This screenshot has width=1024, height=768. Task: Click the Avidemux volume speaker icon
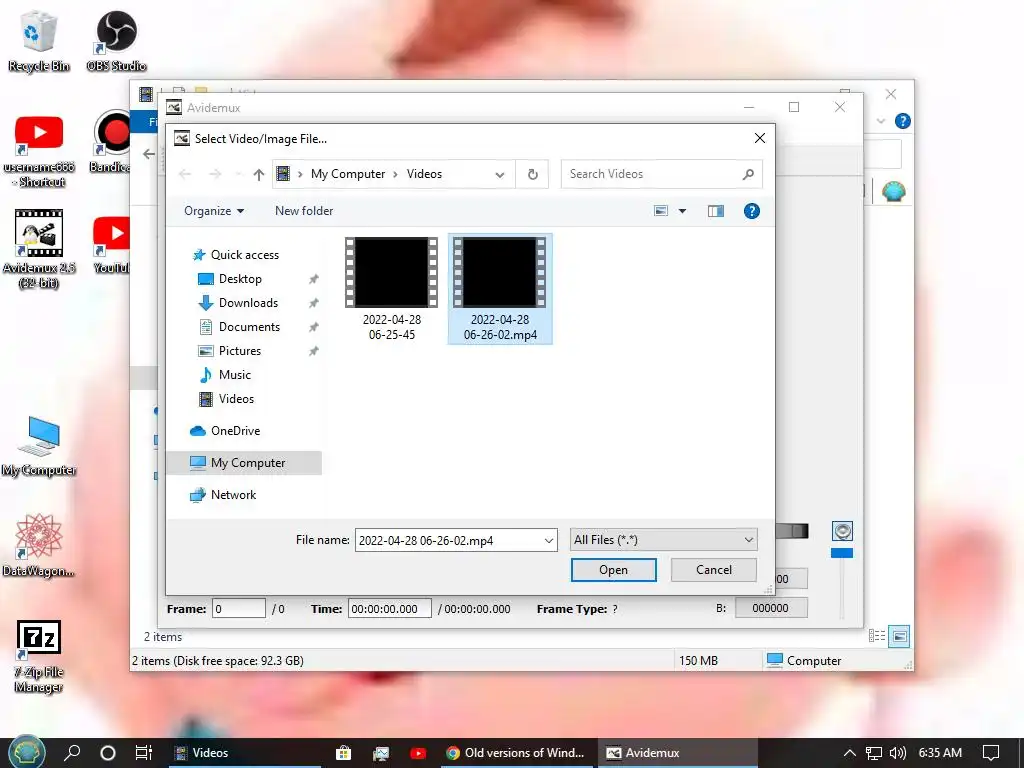pyautogui.click(x=842, y=531)
